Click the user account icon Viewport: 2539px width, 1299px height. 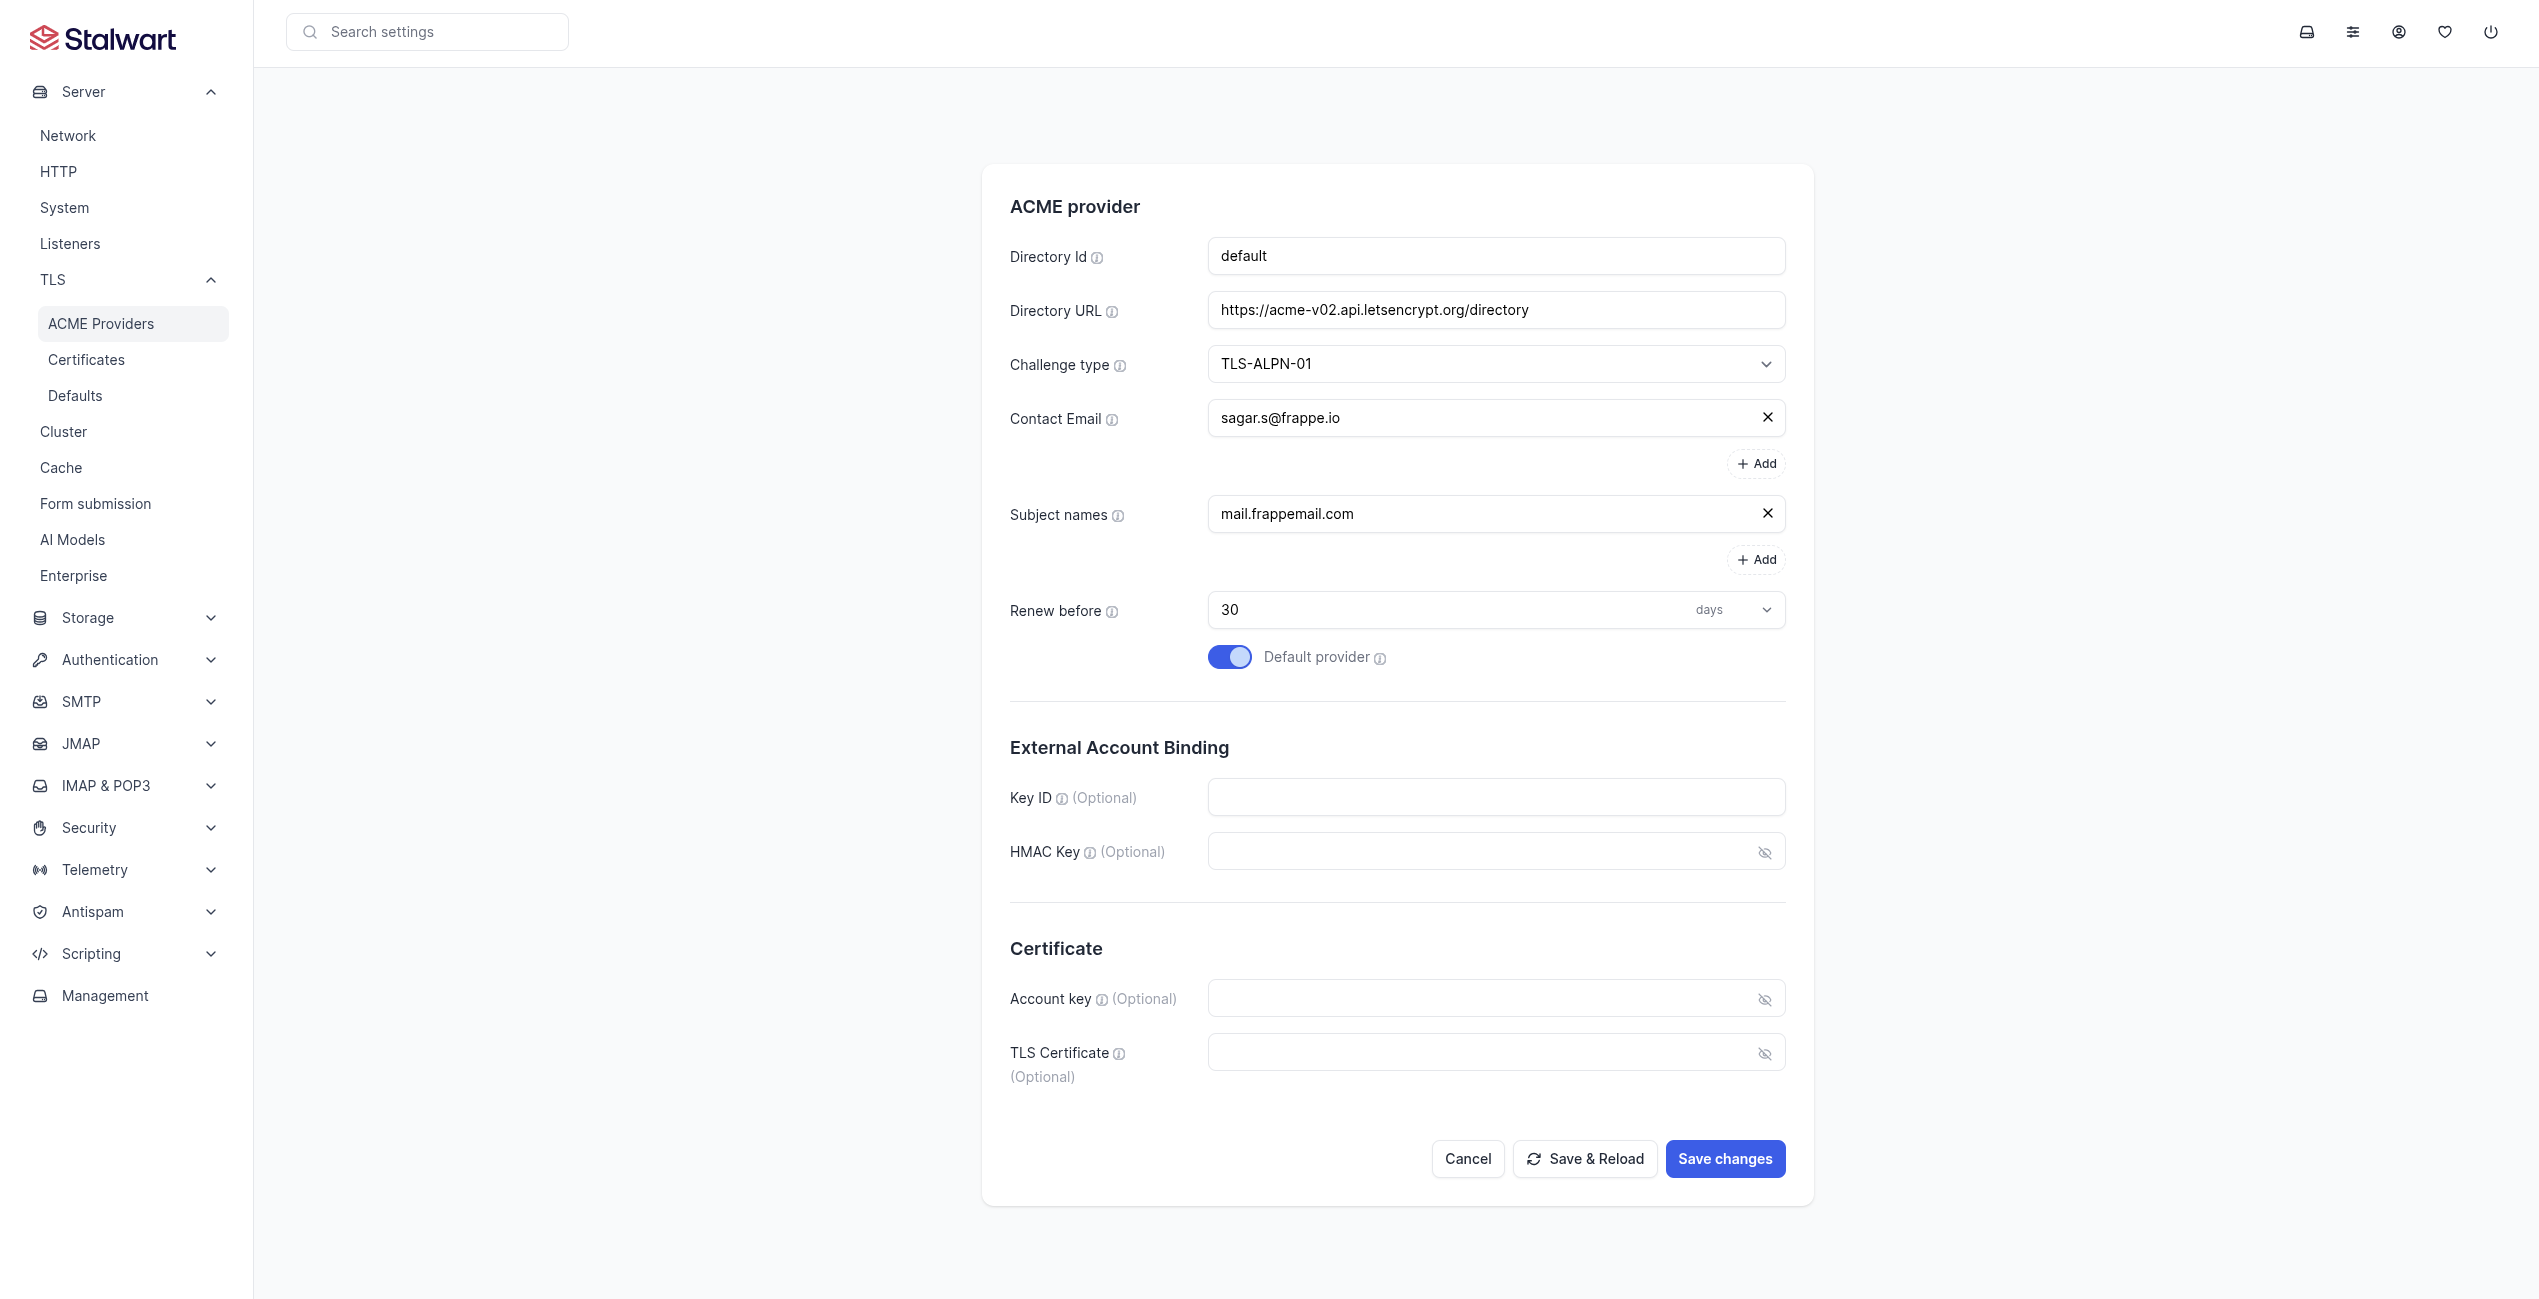click(2398, 31)
